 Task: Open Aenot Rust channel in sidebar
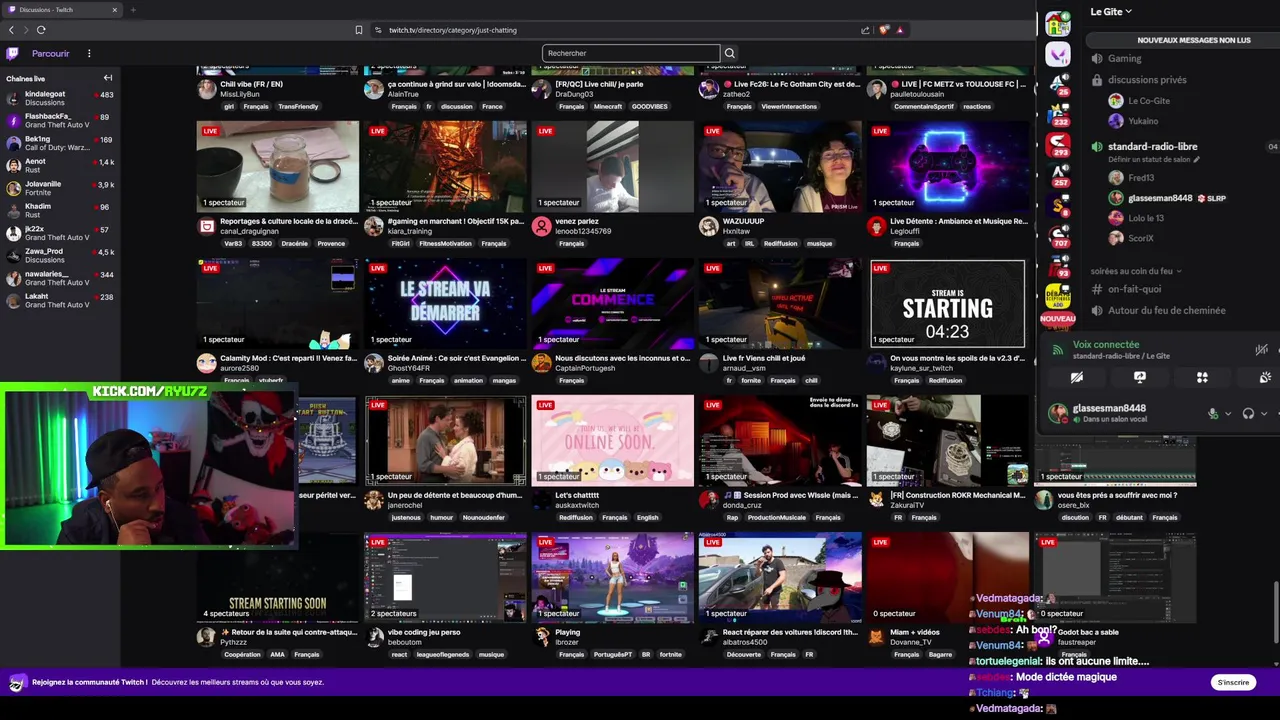tap(60, 165)
